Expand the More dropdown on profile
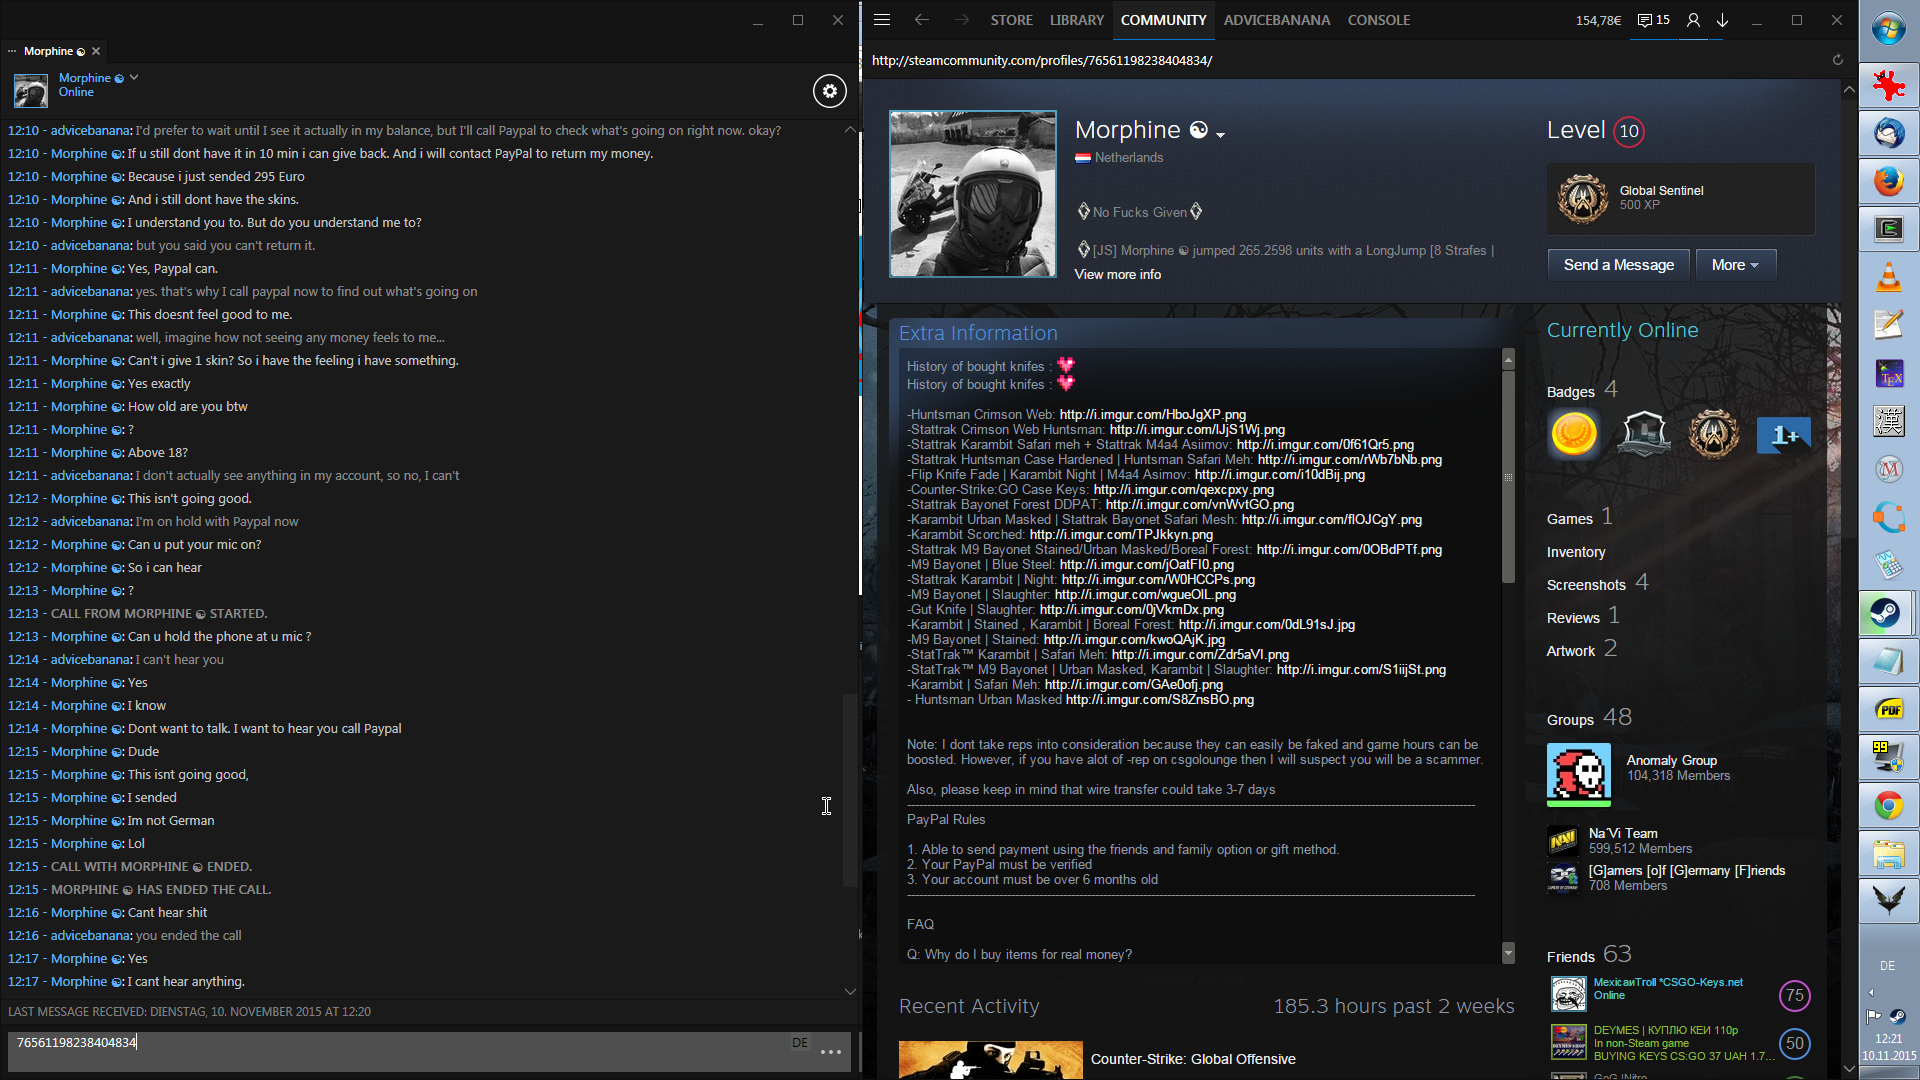 point(1734,265)
